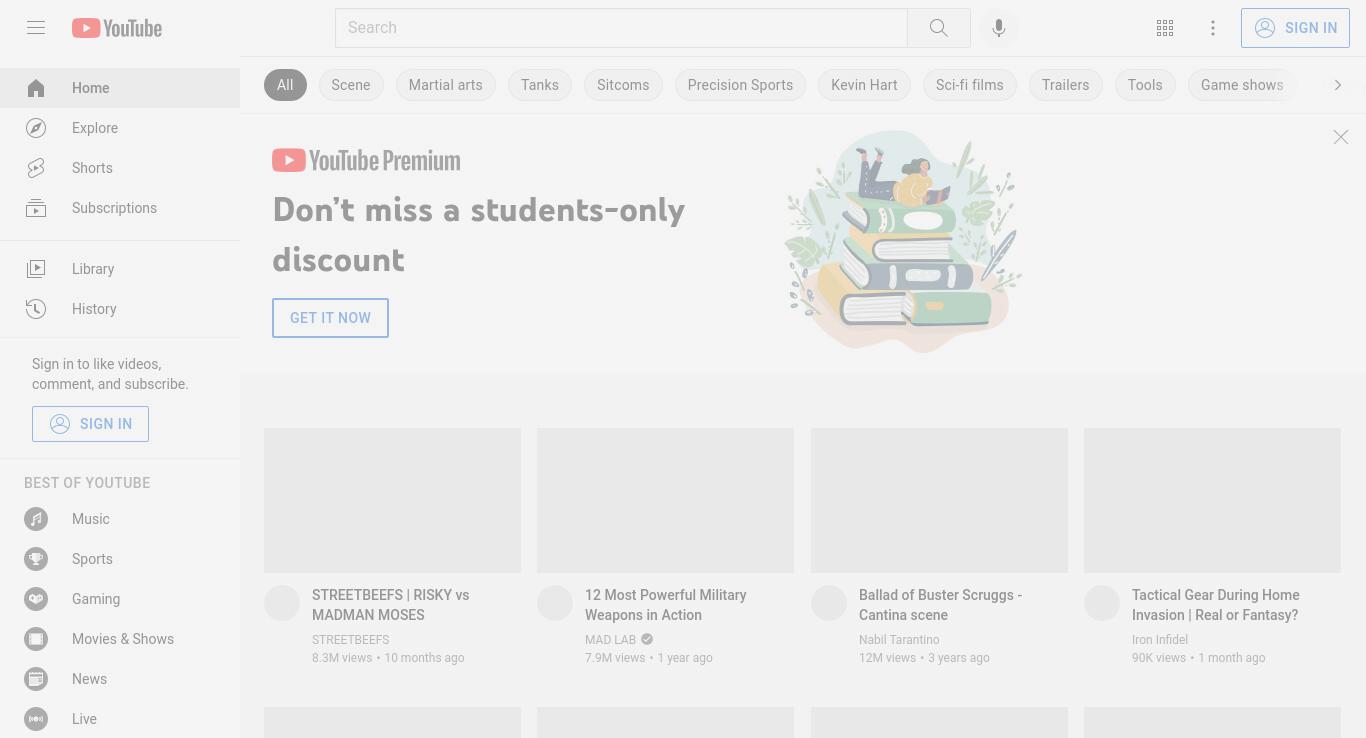
Task: Select the Sci-fi films chip
Action: coord(970,85)
